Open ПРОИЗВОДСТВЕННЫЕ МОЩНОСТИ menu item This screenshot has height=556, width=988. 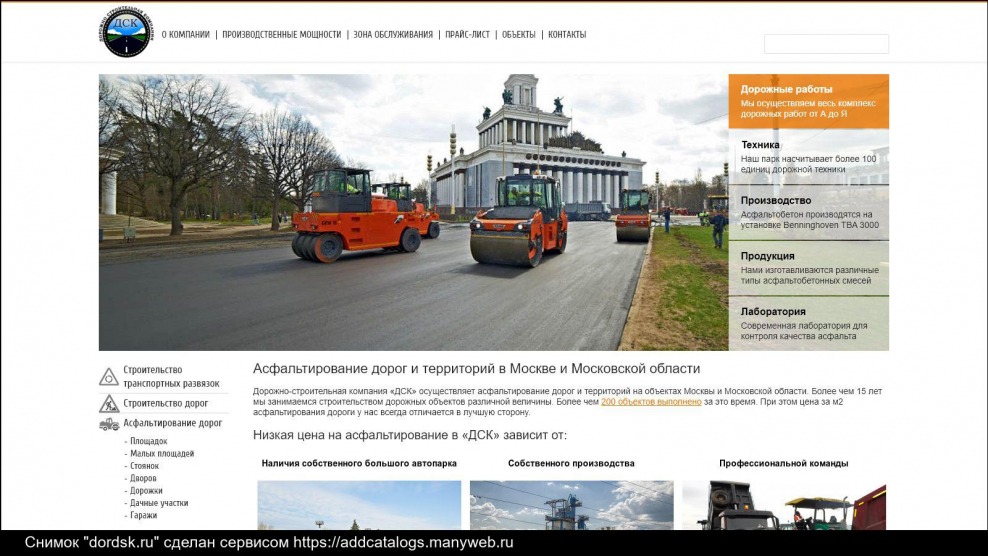coord(281,35)
